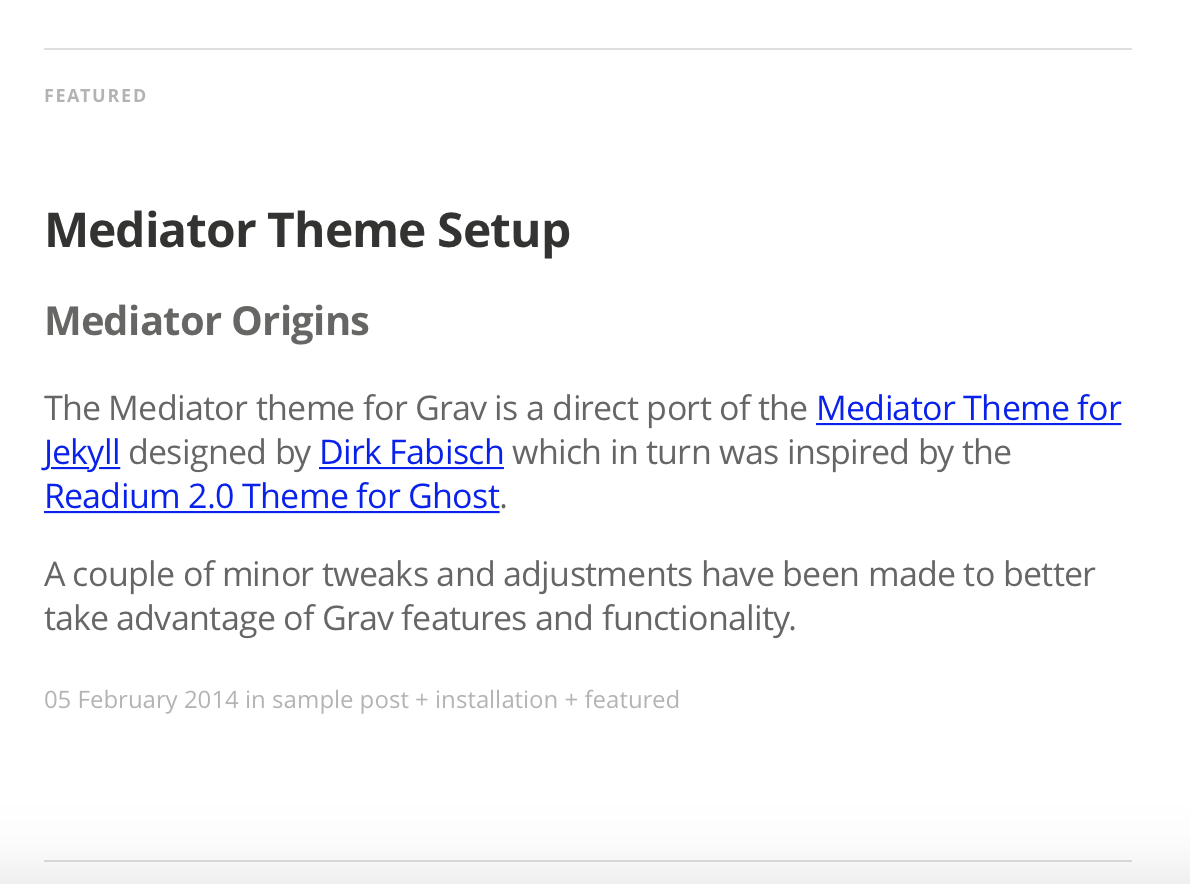Follow the "Mediator Theme for" link text
The width and height of the screenshot is (1190, 884).
tap(968, 408)
